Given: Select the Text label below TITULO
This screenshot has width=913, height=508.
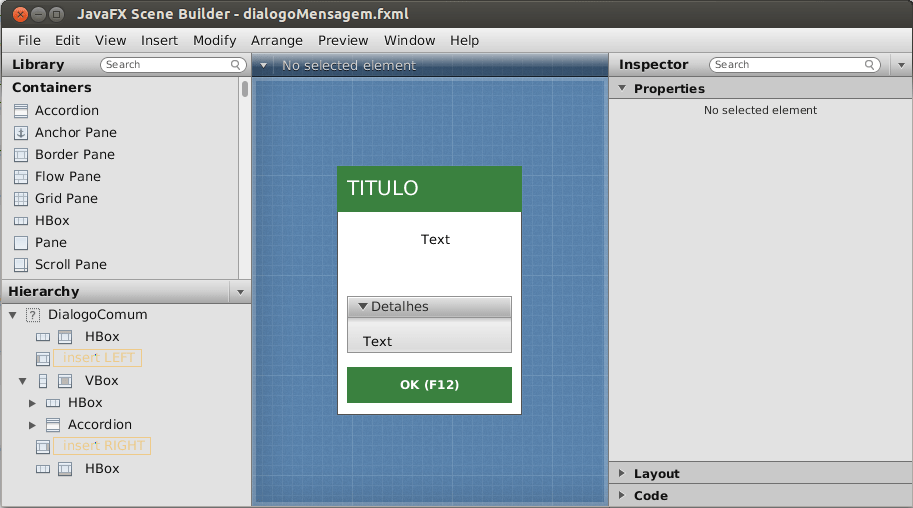Looking at the screenshot, I should 436,239.
